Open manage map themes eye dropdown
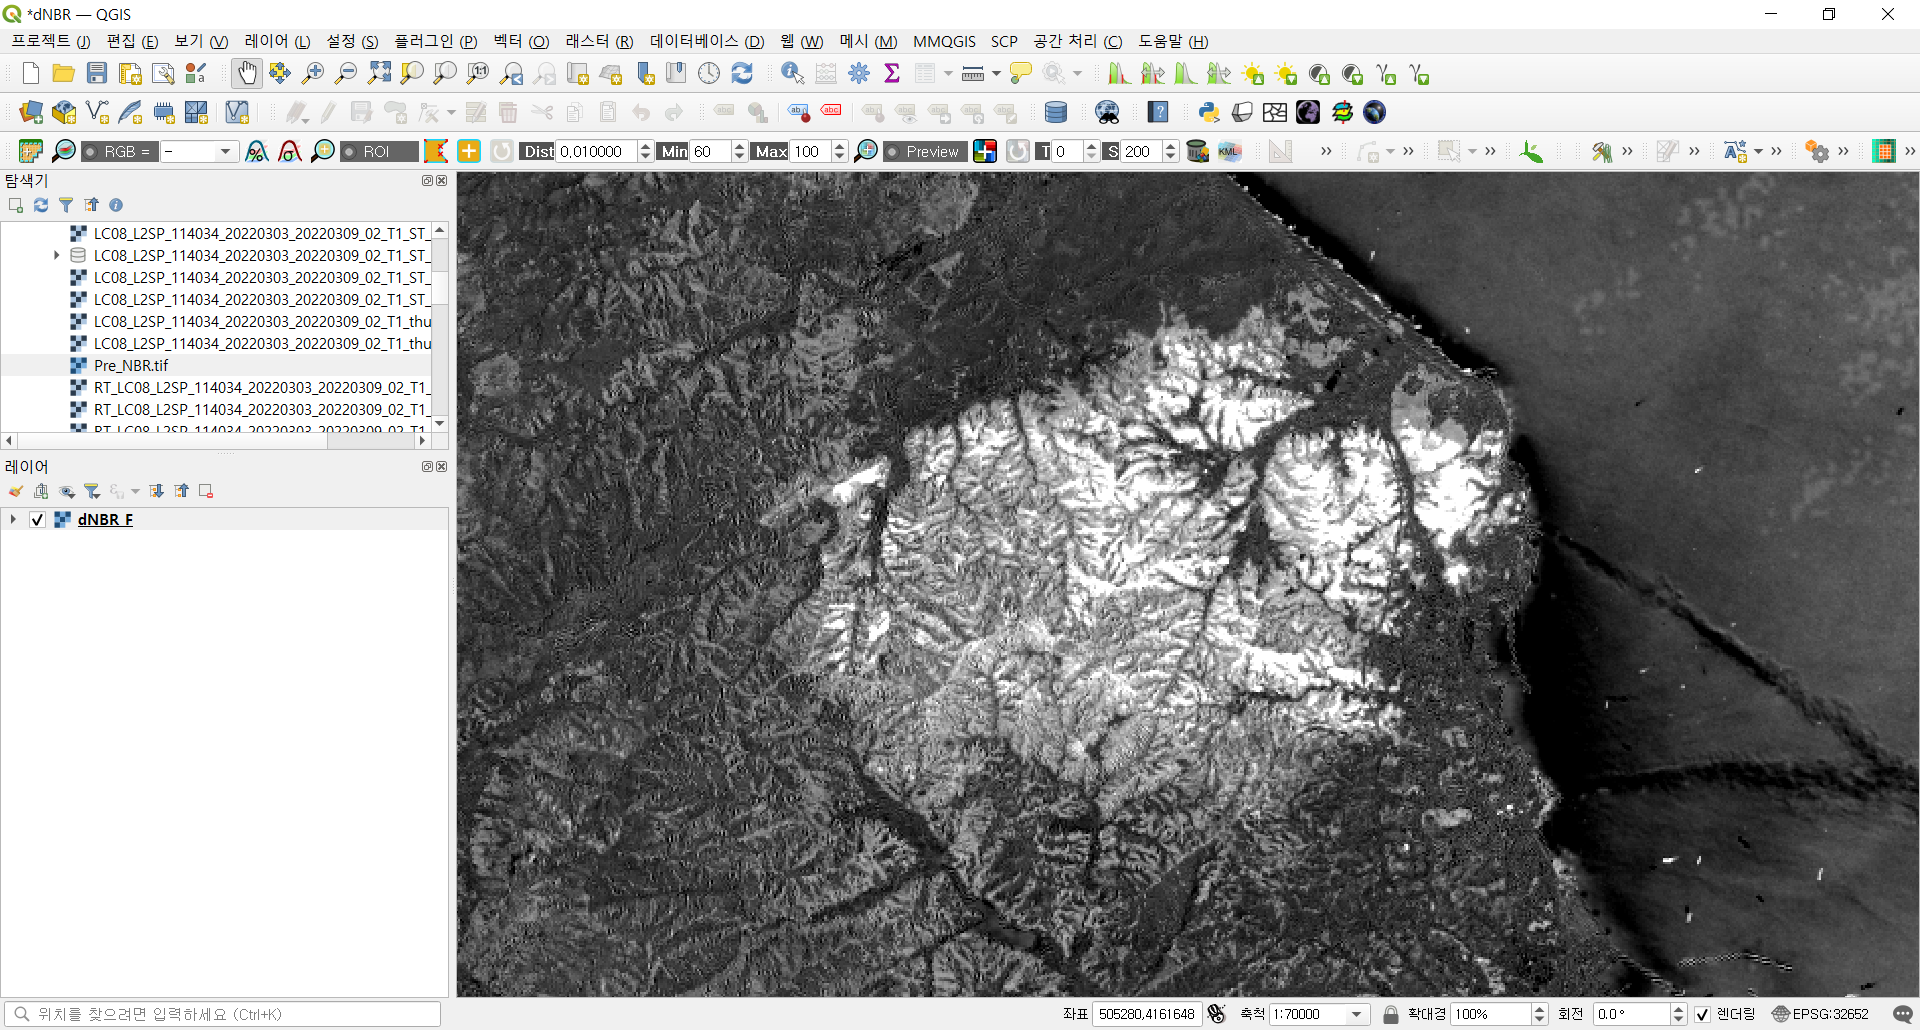 [67, 491]
